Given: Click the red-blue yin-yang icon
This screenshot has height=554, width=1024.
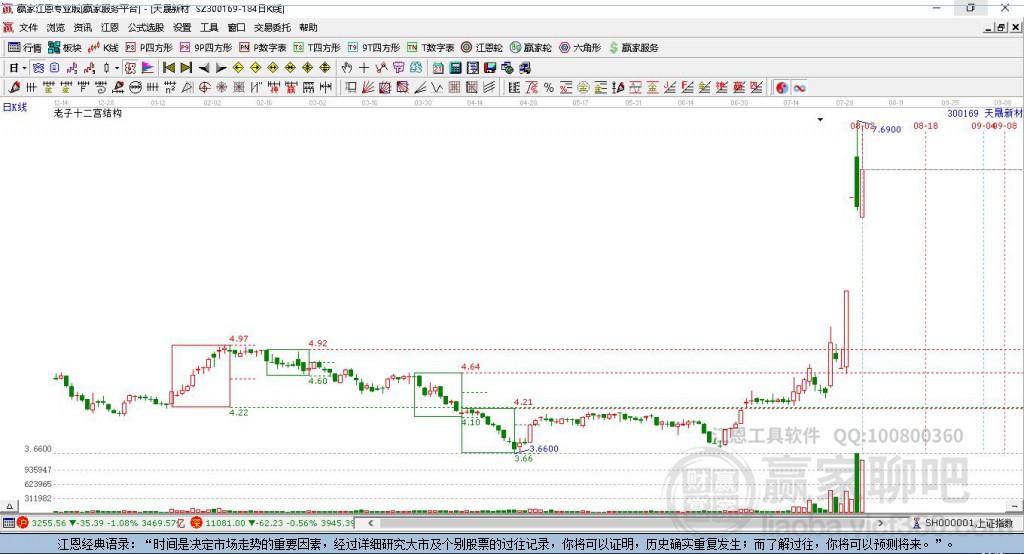Looking at the screenshot, I should (782, 88).
